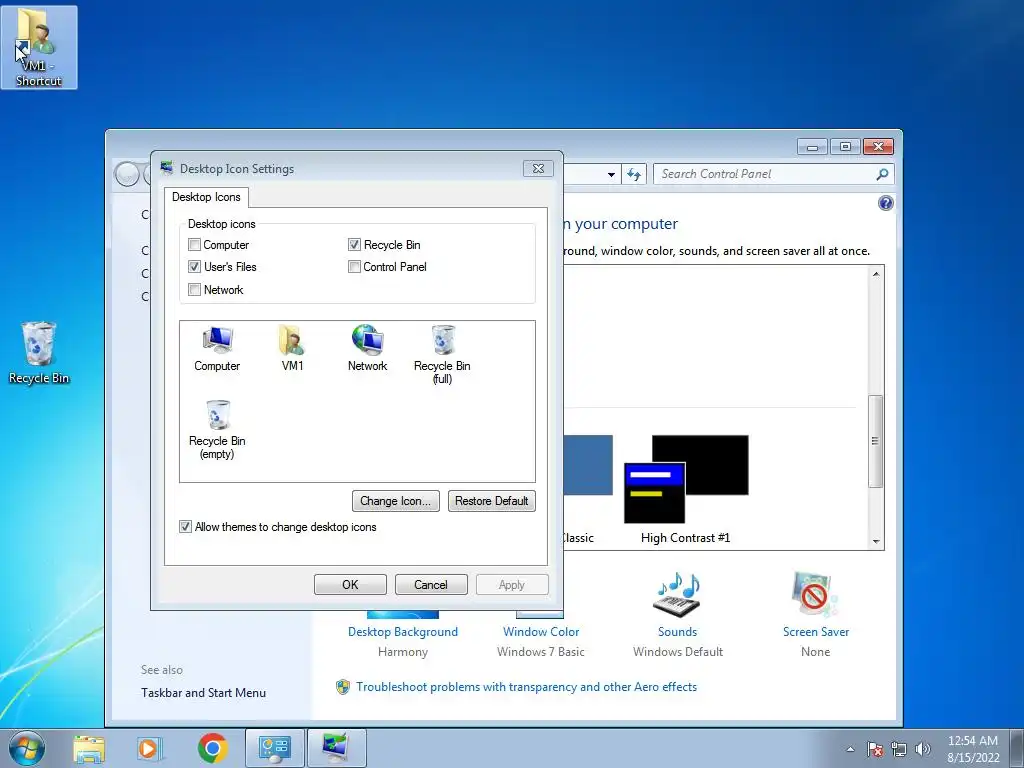Viewport: 1024px width, 768px height.
Task: Select the Network icon in the preview list
Action: point(367,349)
